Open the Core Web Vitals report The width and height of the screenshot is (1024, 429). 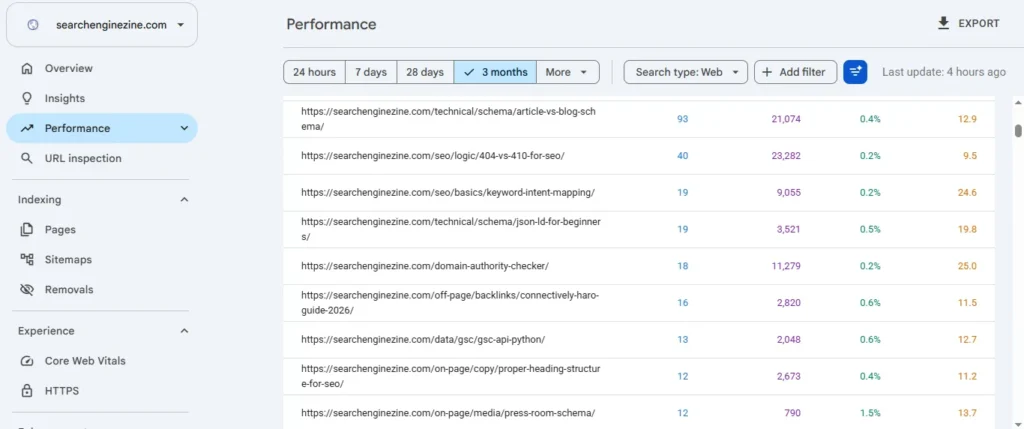tap(102, 360)
